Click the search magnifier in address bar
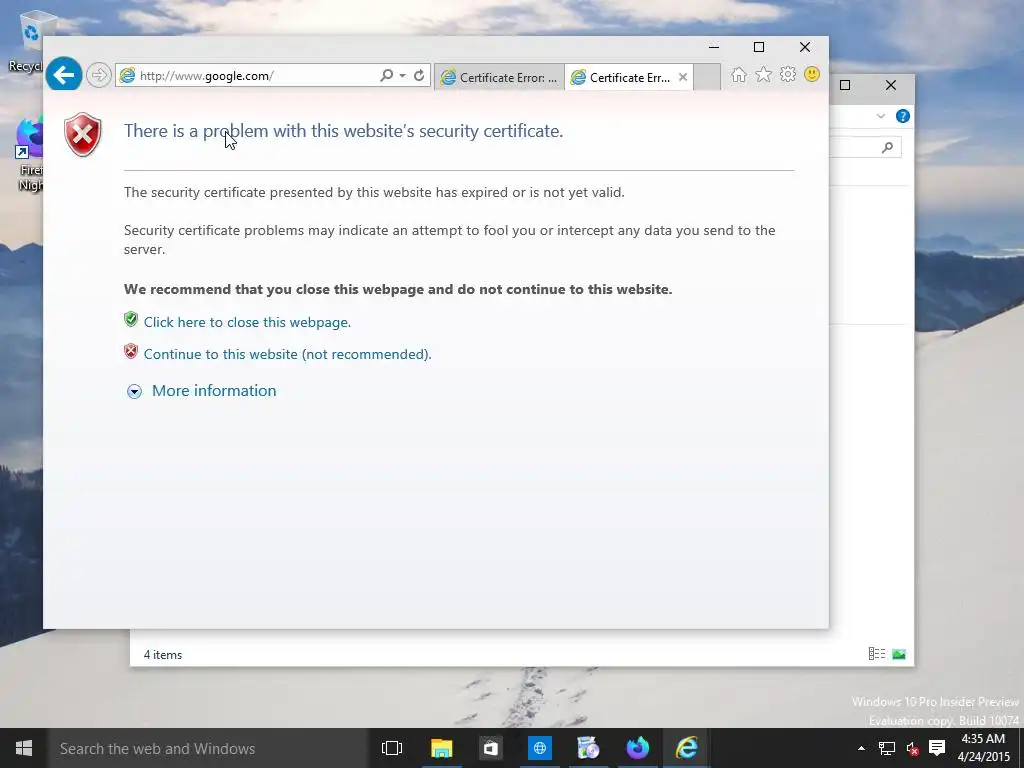Image resolution: width=1024 pixels, height=768 pixels. pos(386,75)
